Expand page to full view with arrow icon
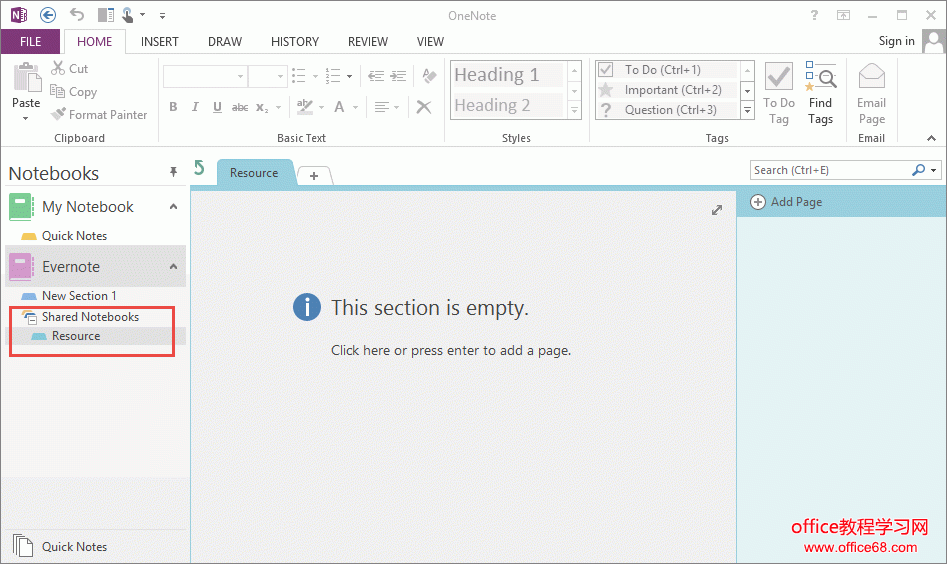 [716, 210]
